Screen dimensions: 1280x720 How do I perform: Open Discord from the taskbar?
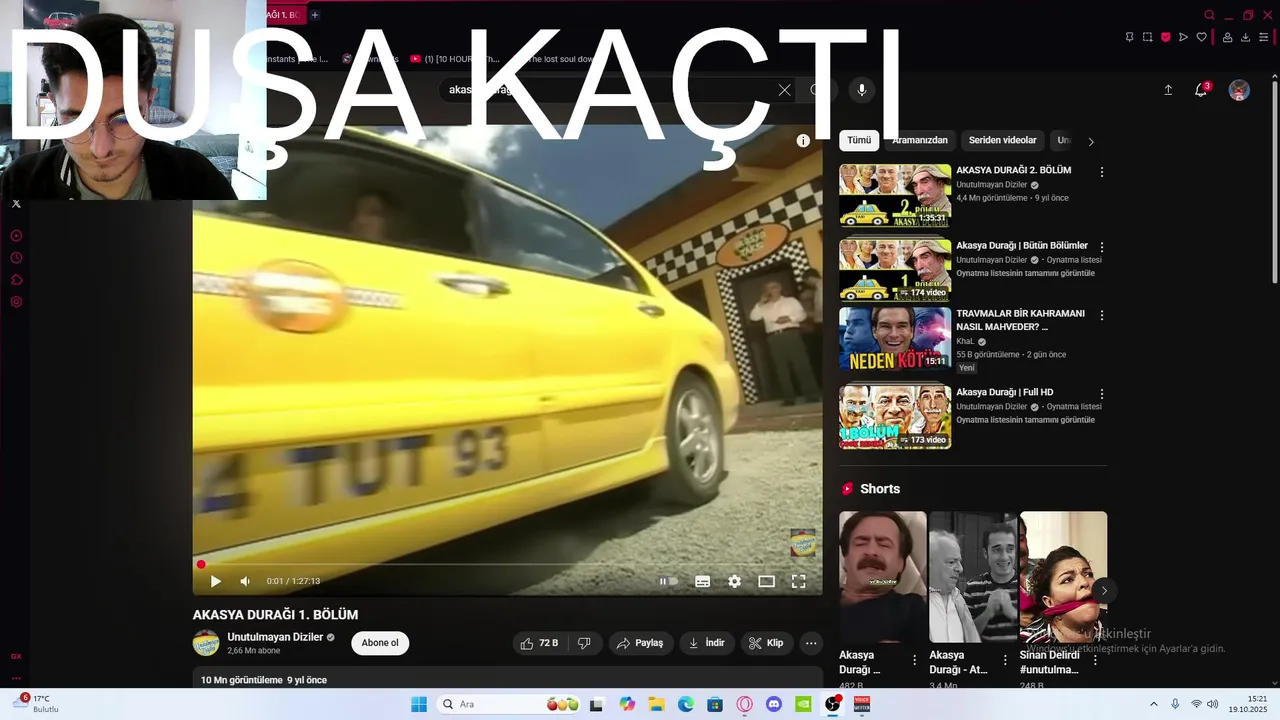773,704
